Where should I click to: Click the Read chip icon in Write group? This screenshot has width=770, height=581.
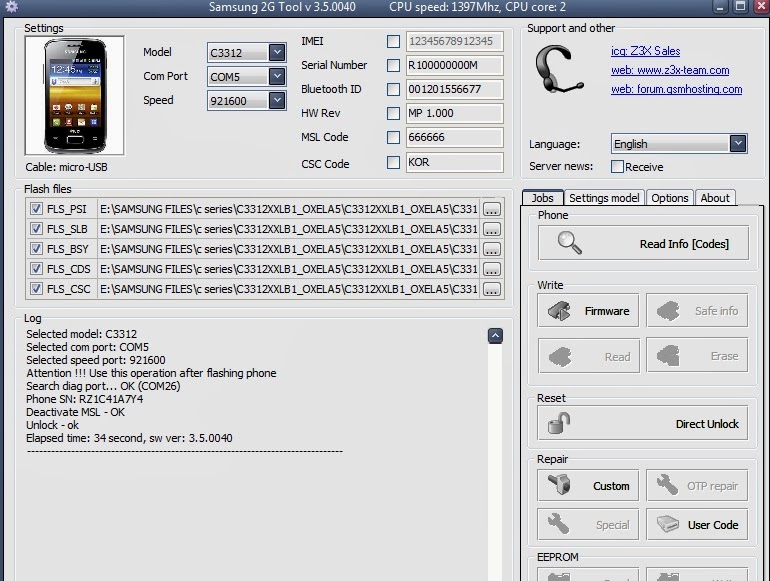coord(560,357)
